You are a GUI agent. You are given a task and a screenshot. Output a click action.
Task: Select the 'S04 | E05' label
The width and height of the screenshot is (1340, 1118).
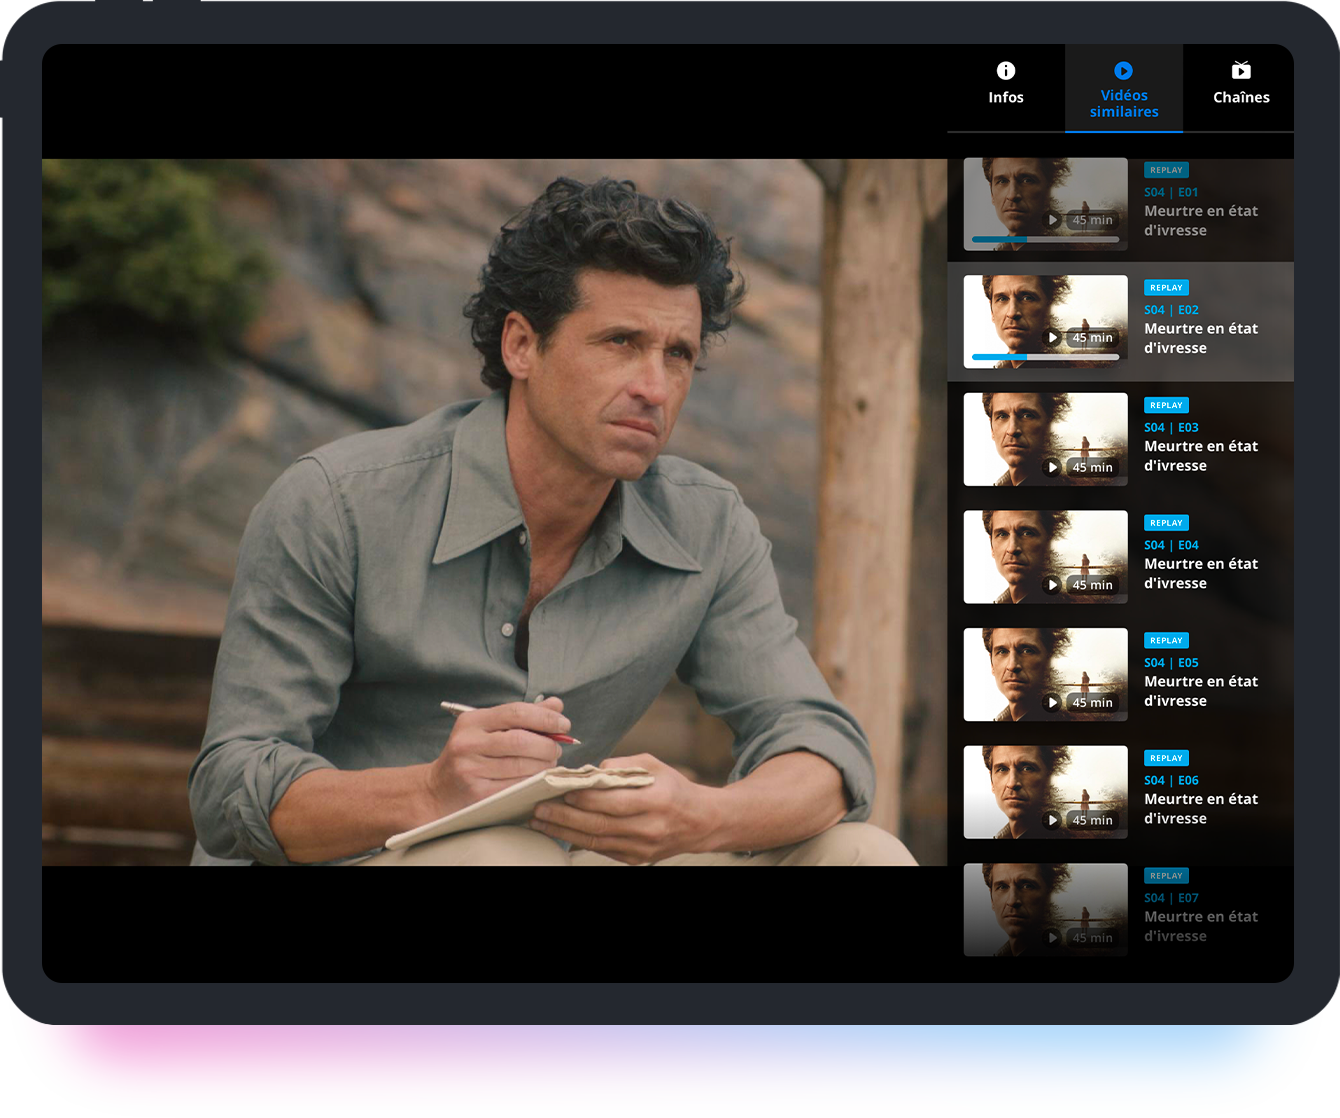[1171, 663]
